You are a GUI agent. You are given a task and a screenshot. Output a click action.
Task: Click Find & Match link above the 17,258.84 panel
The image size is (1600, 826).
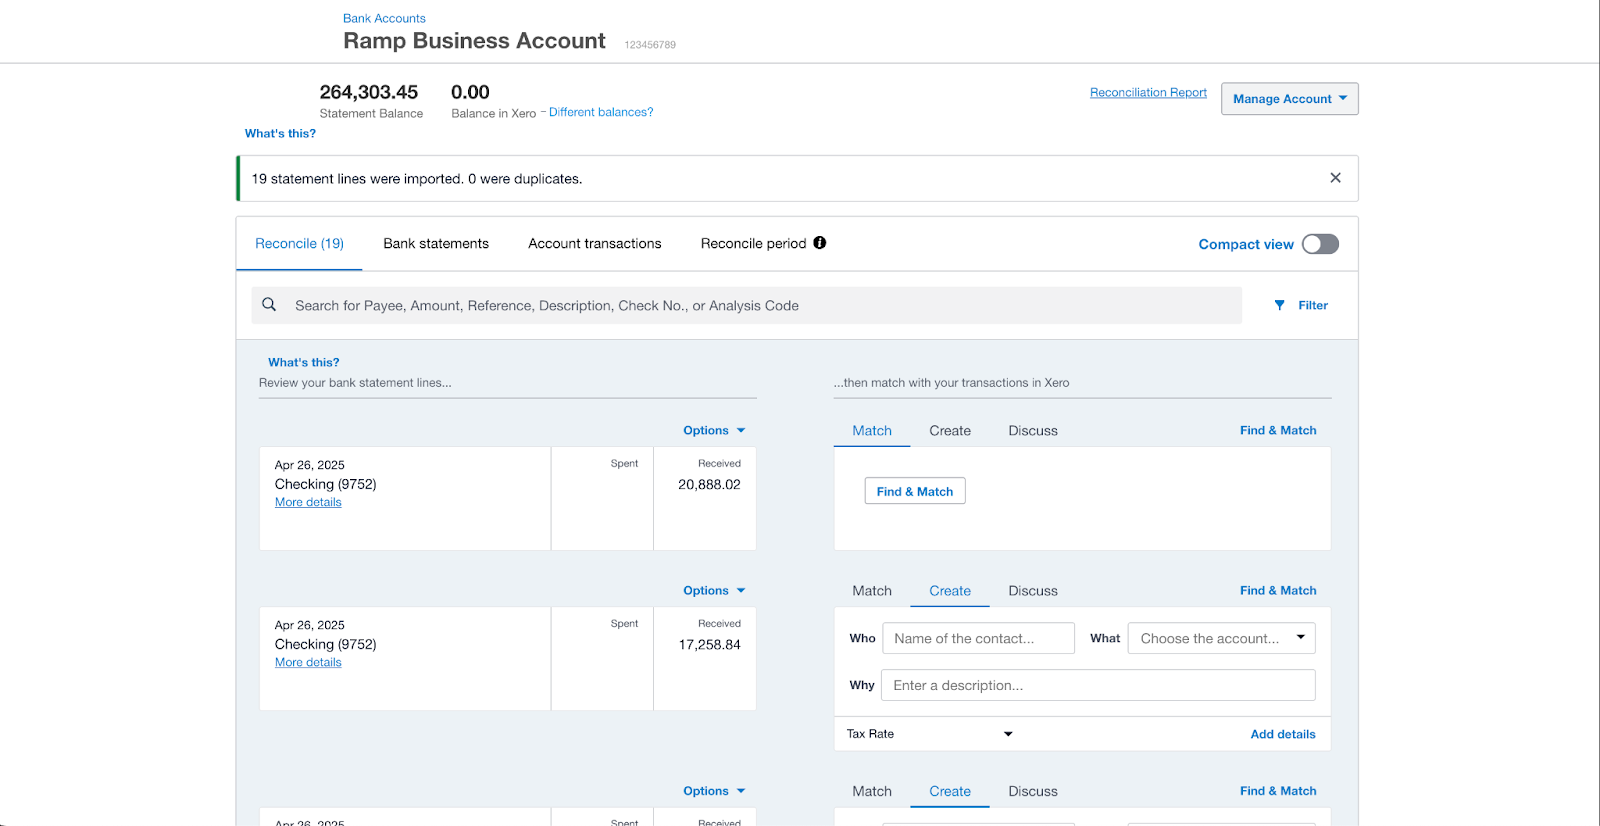1278,590
